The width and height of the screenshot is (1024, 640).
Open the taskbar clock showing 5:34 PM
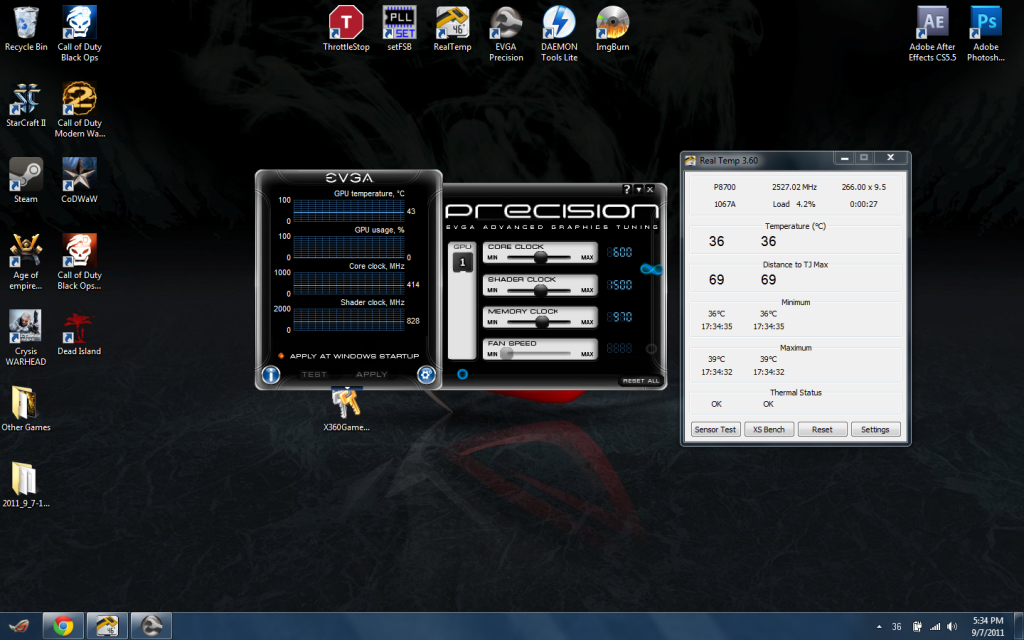(x=987, y=626)
